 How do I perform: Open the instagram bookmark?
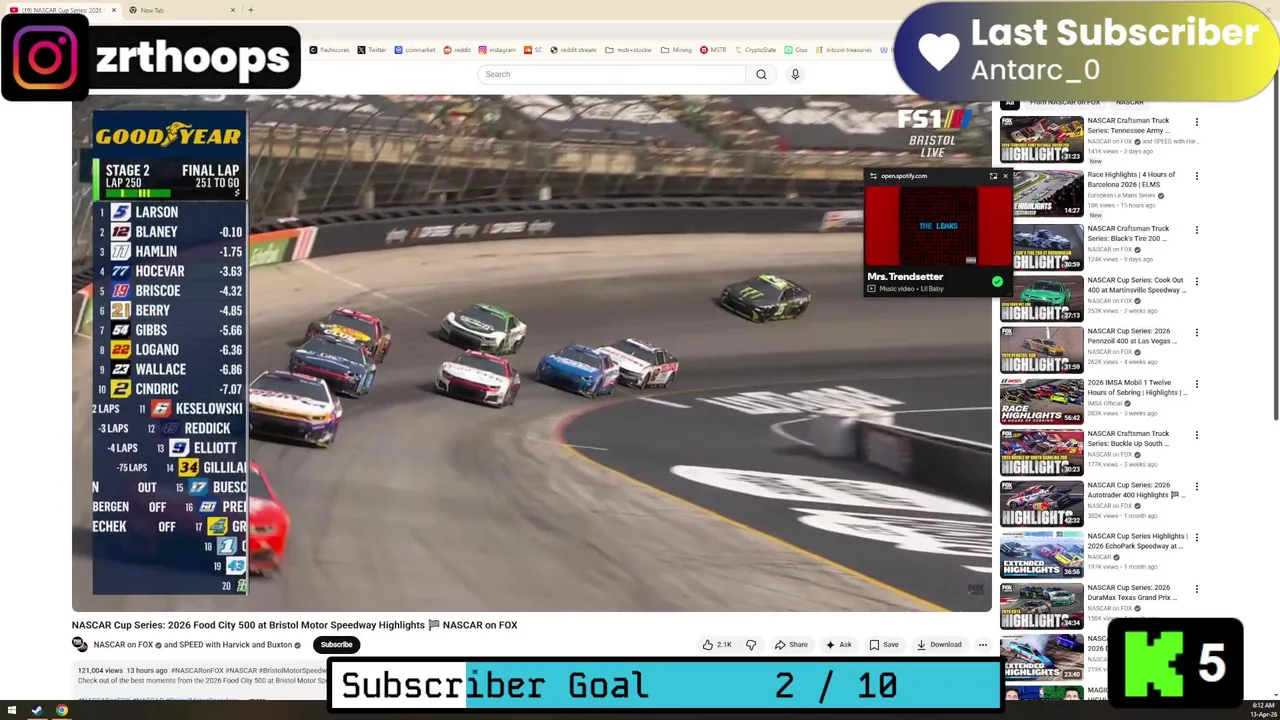tap(497, 50)
